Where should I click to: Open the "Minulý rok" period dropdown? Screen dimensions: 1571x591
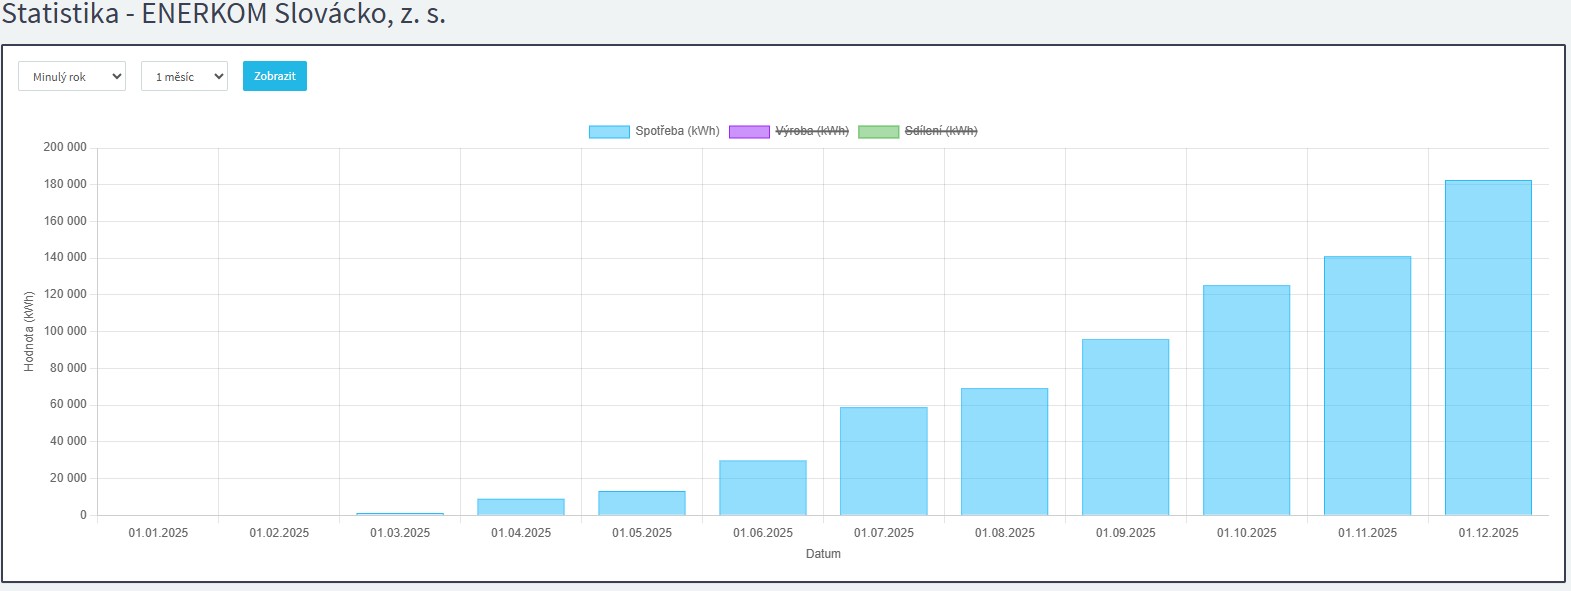(x=72, y=77)
